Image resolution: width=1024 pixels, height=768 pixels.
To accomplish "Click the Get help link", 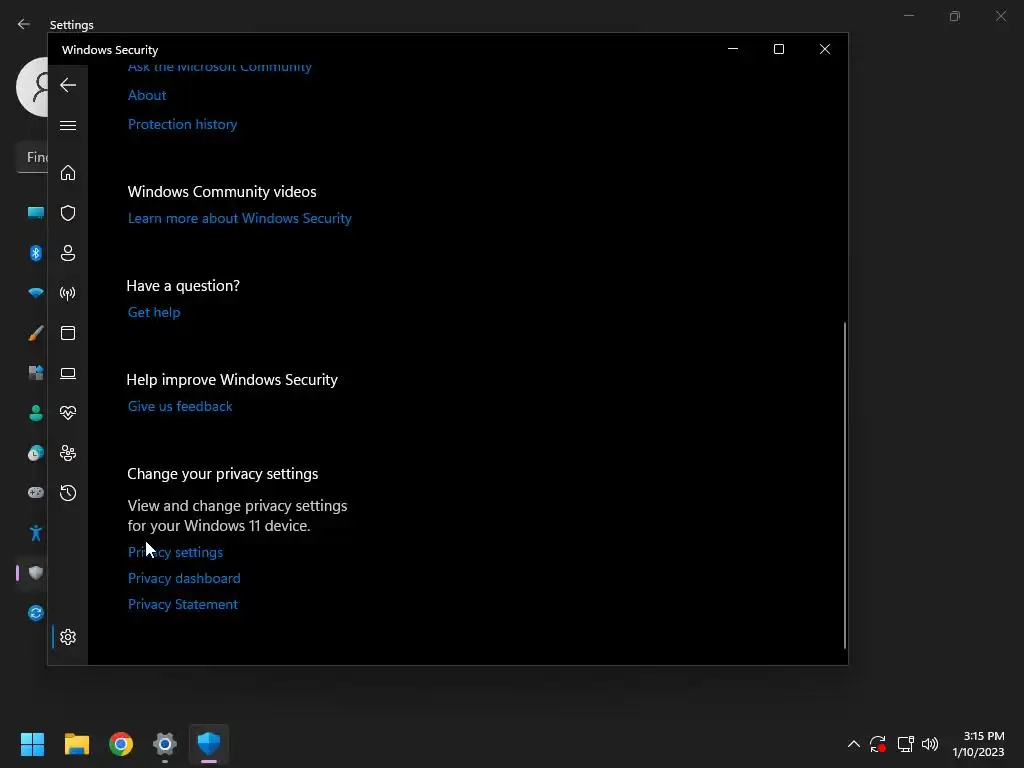I will [x=154, y=312].
